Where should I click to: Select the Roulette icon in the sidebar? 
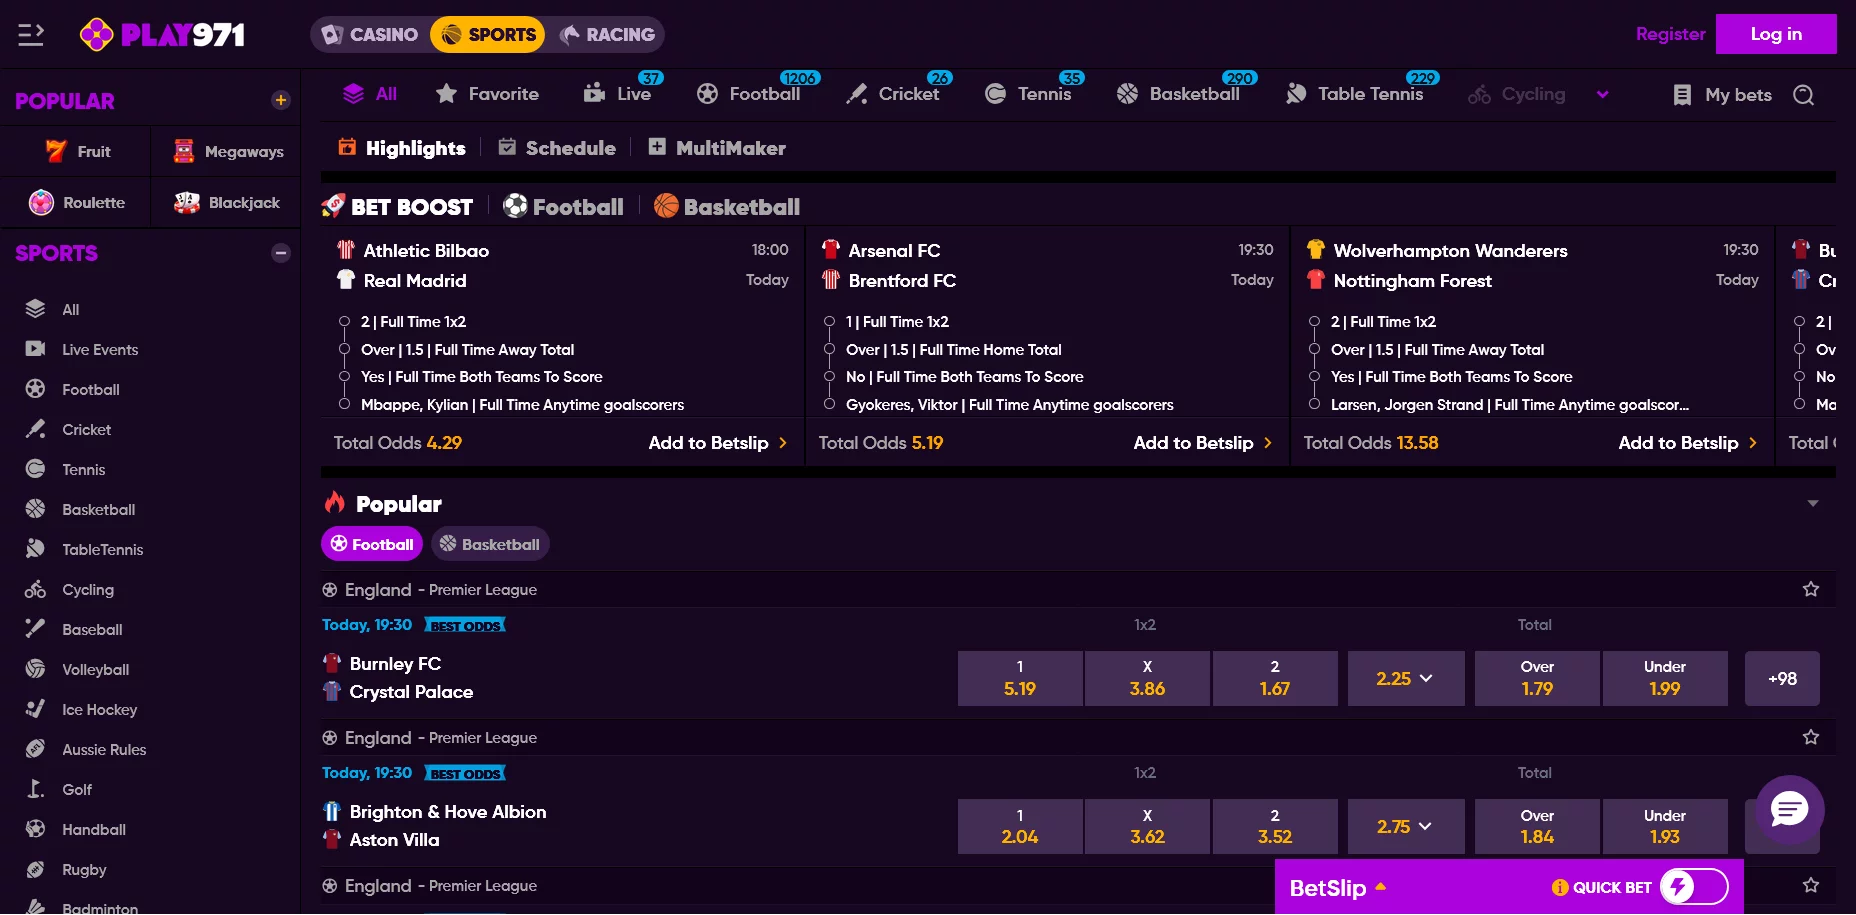[42, 202]
